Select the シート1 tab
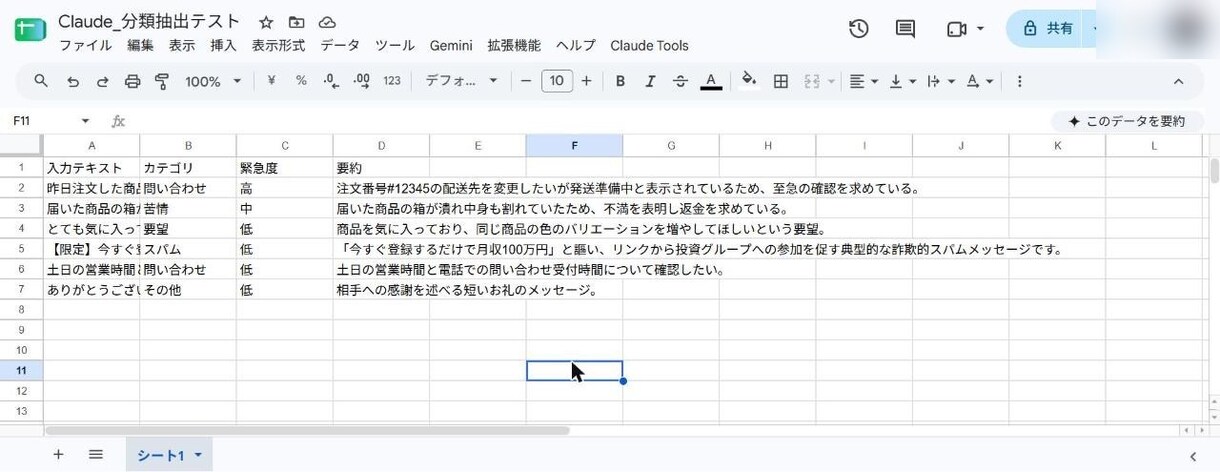 click(x=160, y=455)
